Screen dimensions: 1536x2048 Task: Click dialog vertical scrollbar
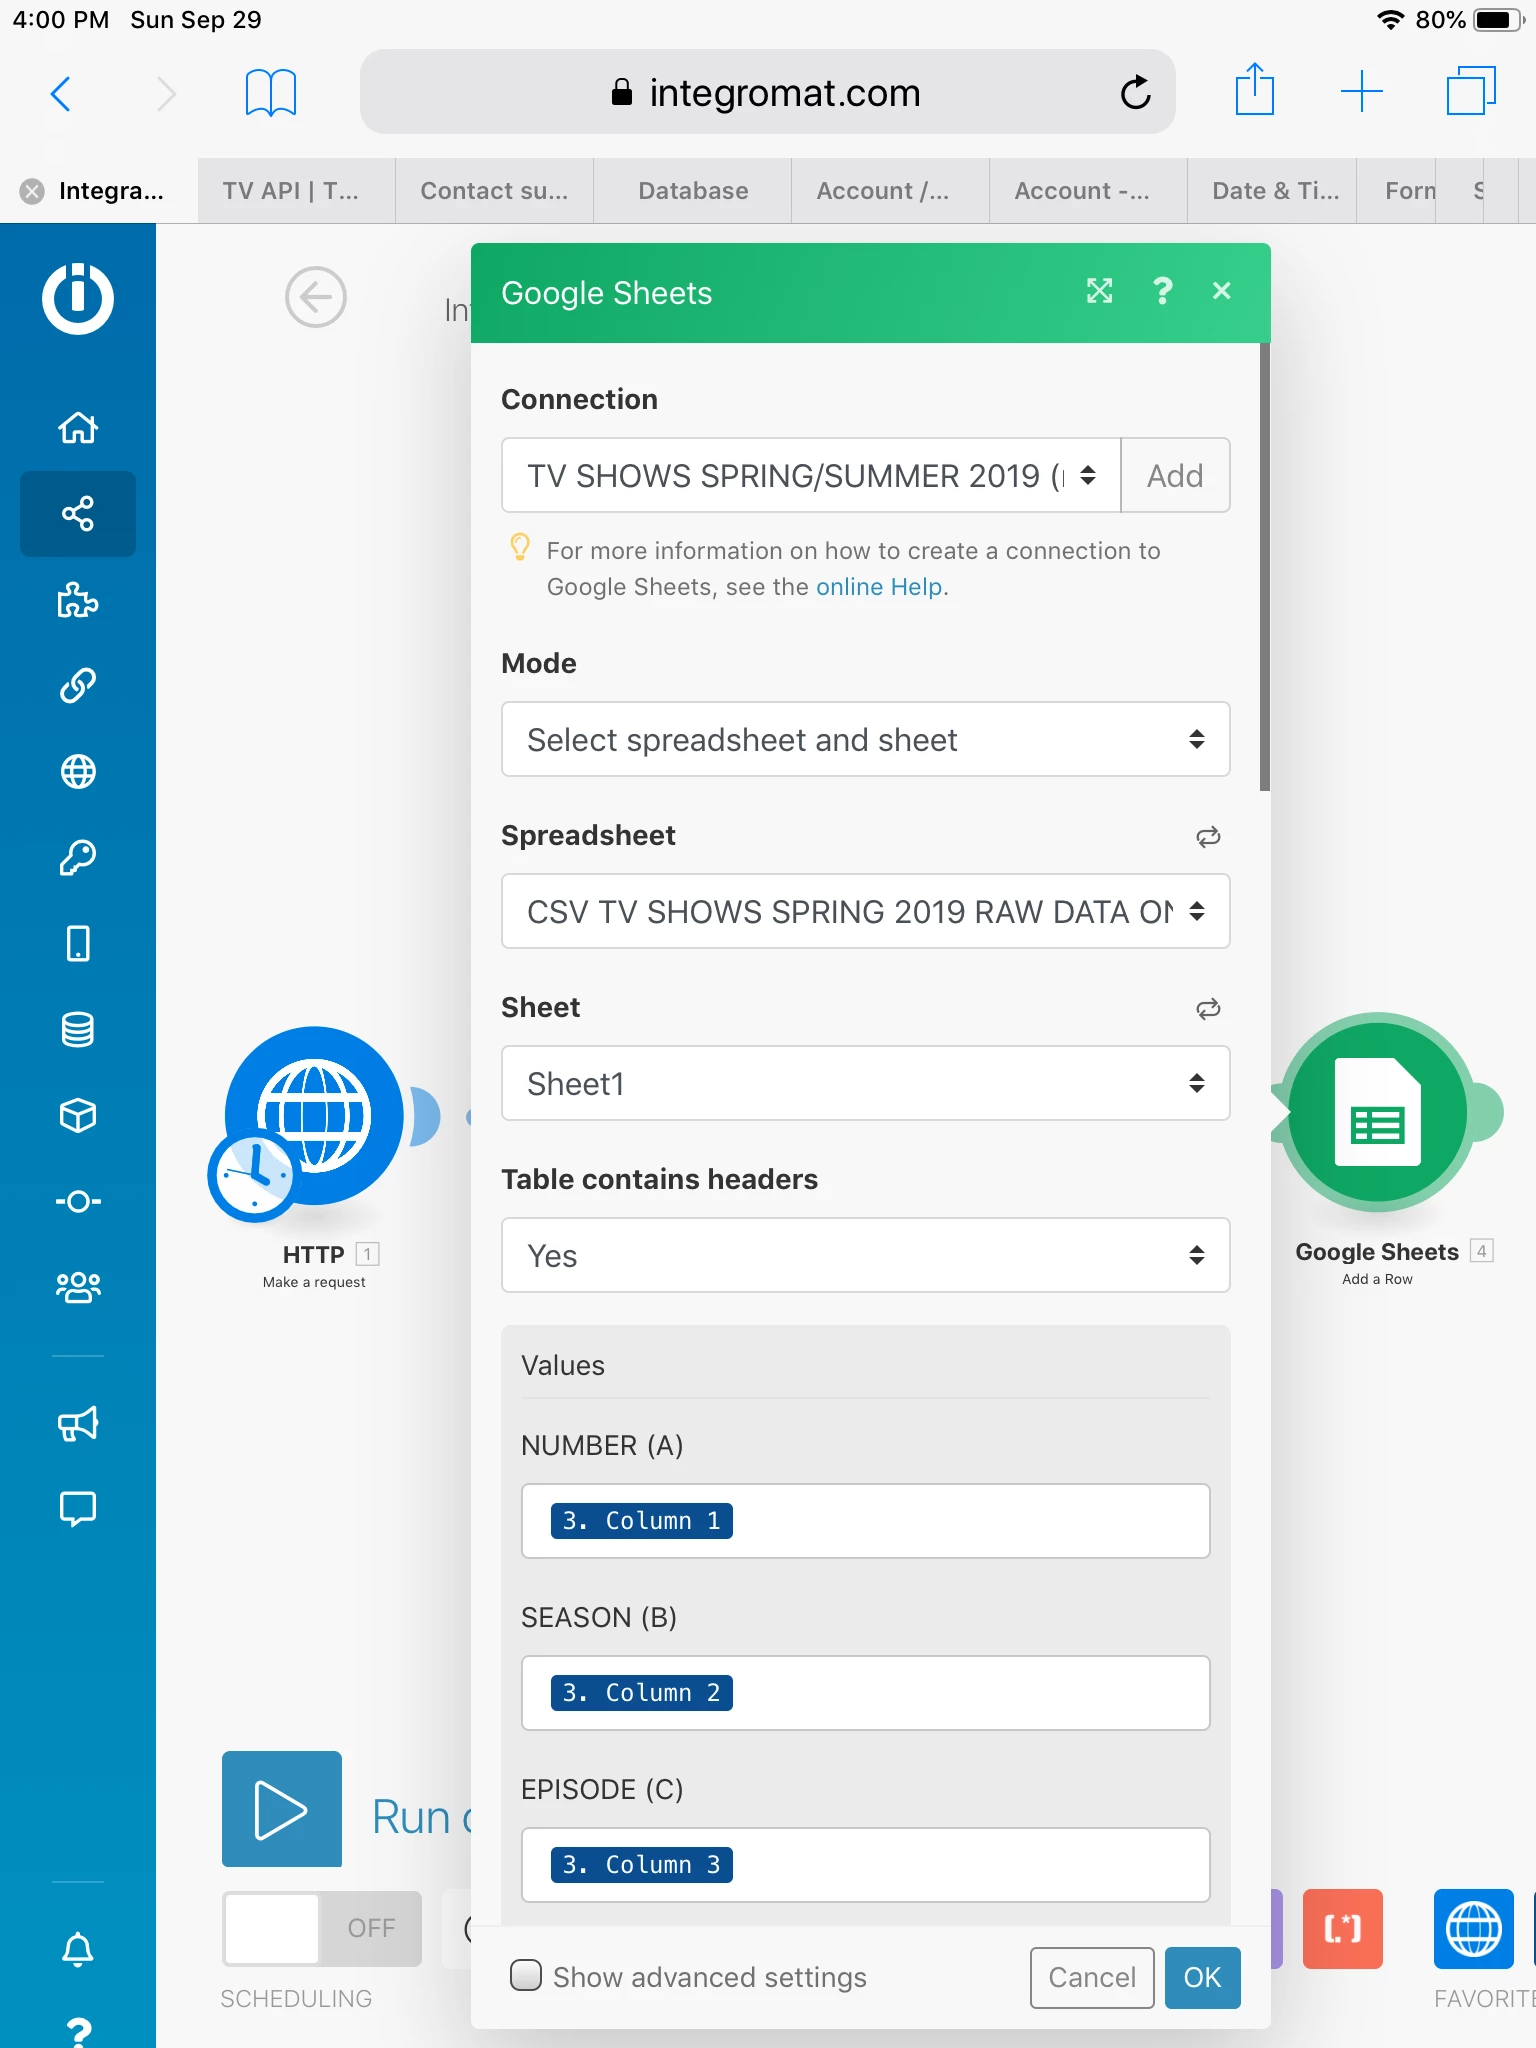click(x=1265, y=567)
